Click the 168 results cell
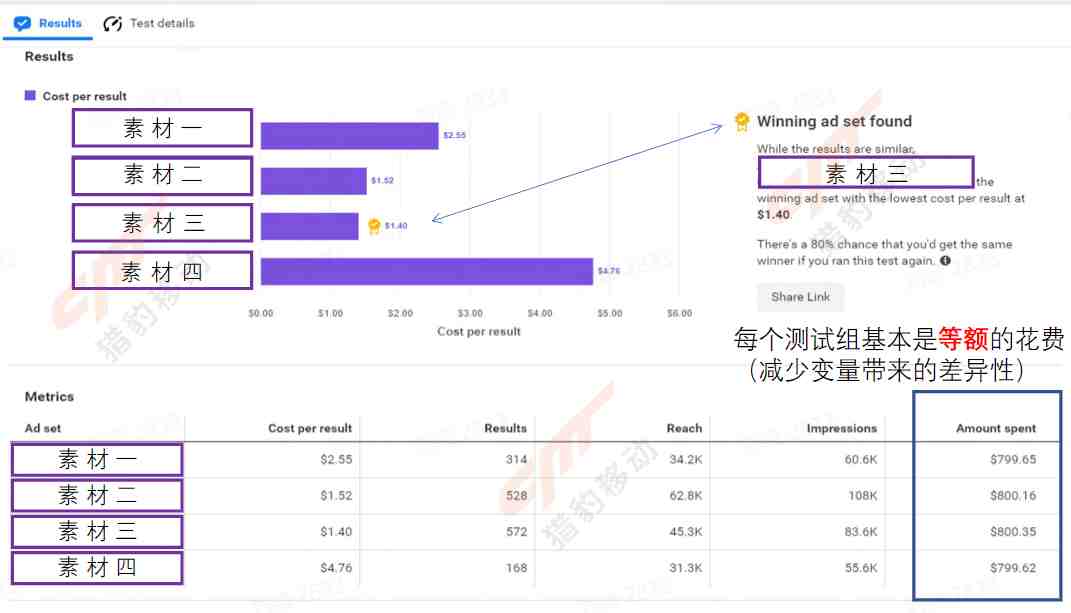This screenshot has height=613, width=1071. coord(516,568)
